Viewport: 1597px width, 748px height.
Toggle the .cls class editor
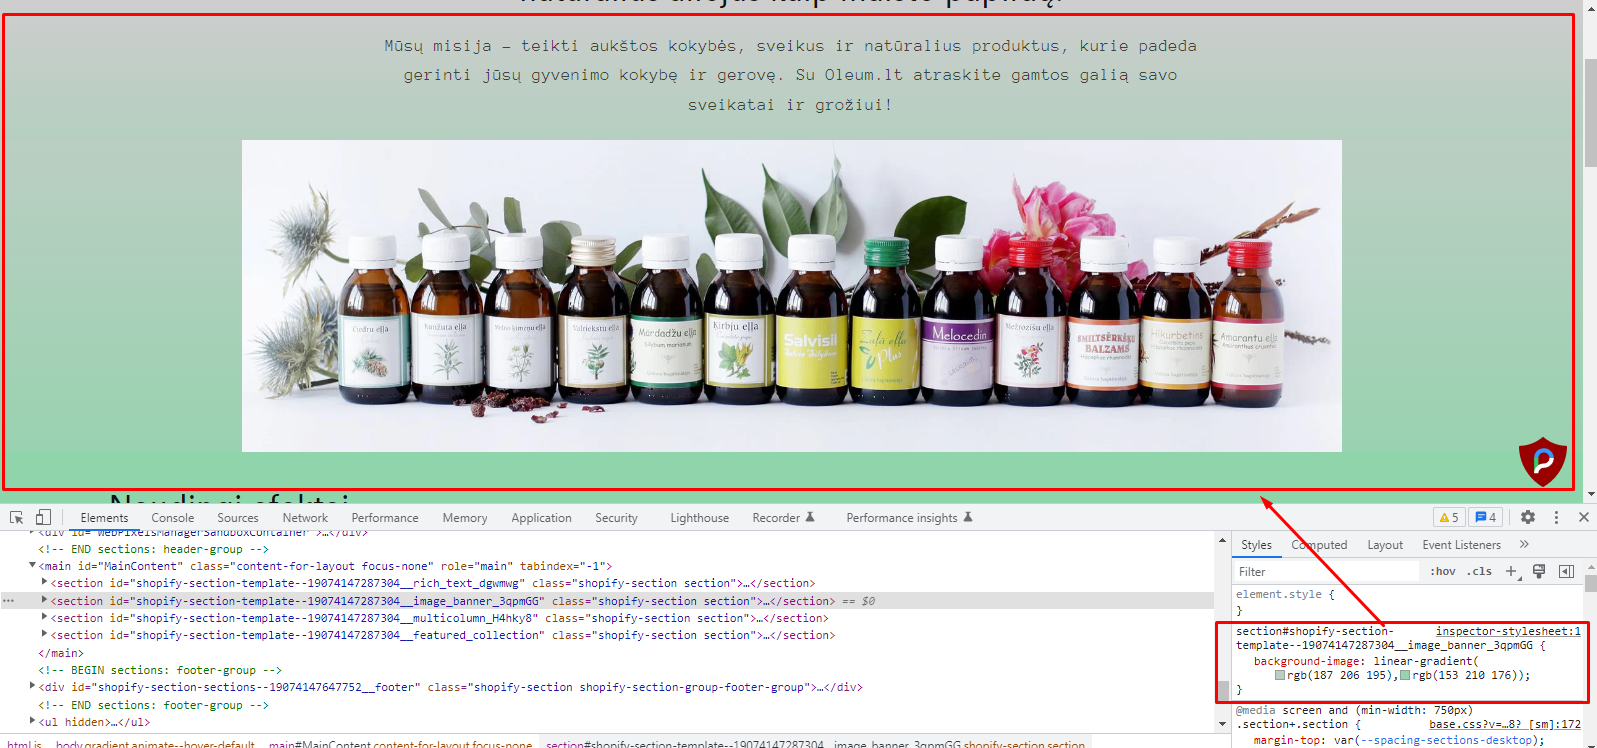coord(1479,571)
